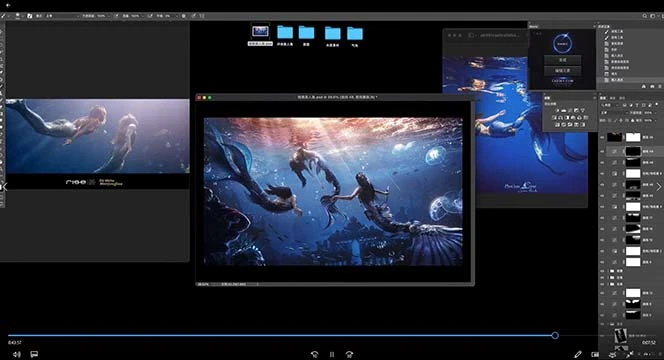This screenshot has height=360, width=664.
Task: Enable airbrush mode icon in options bar
Action: pos(150,16)
